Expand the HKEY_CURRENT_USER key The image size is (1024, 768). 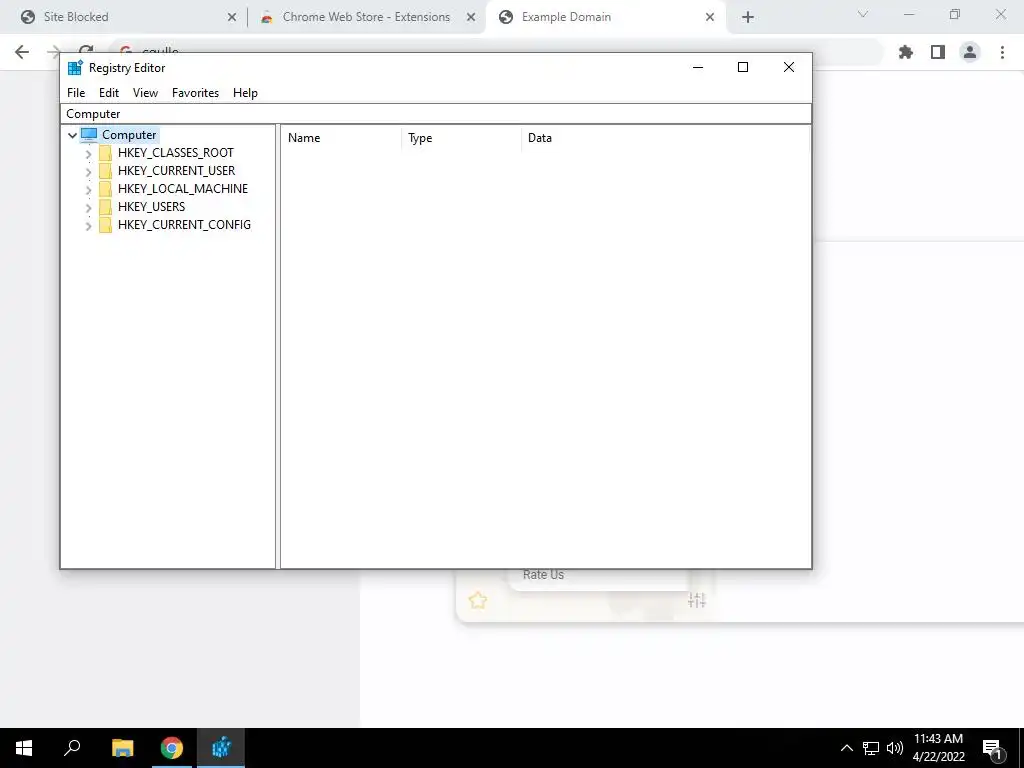point(88,172)
